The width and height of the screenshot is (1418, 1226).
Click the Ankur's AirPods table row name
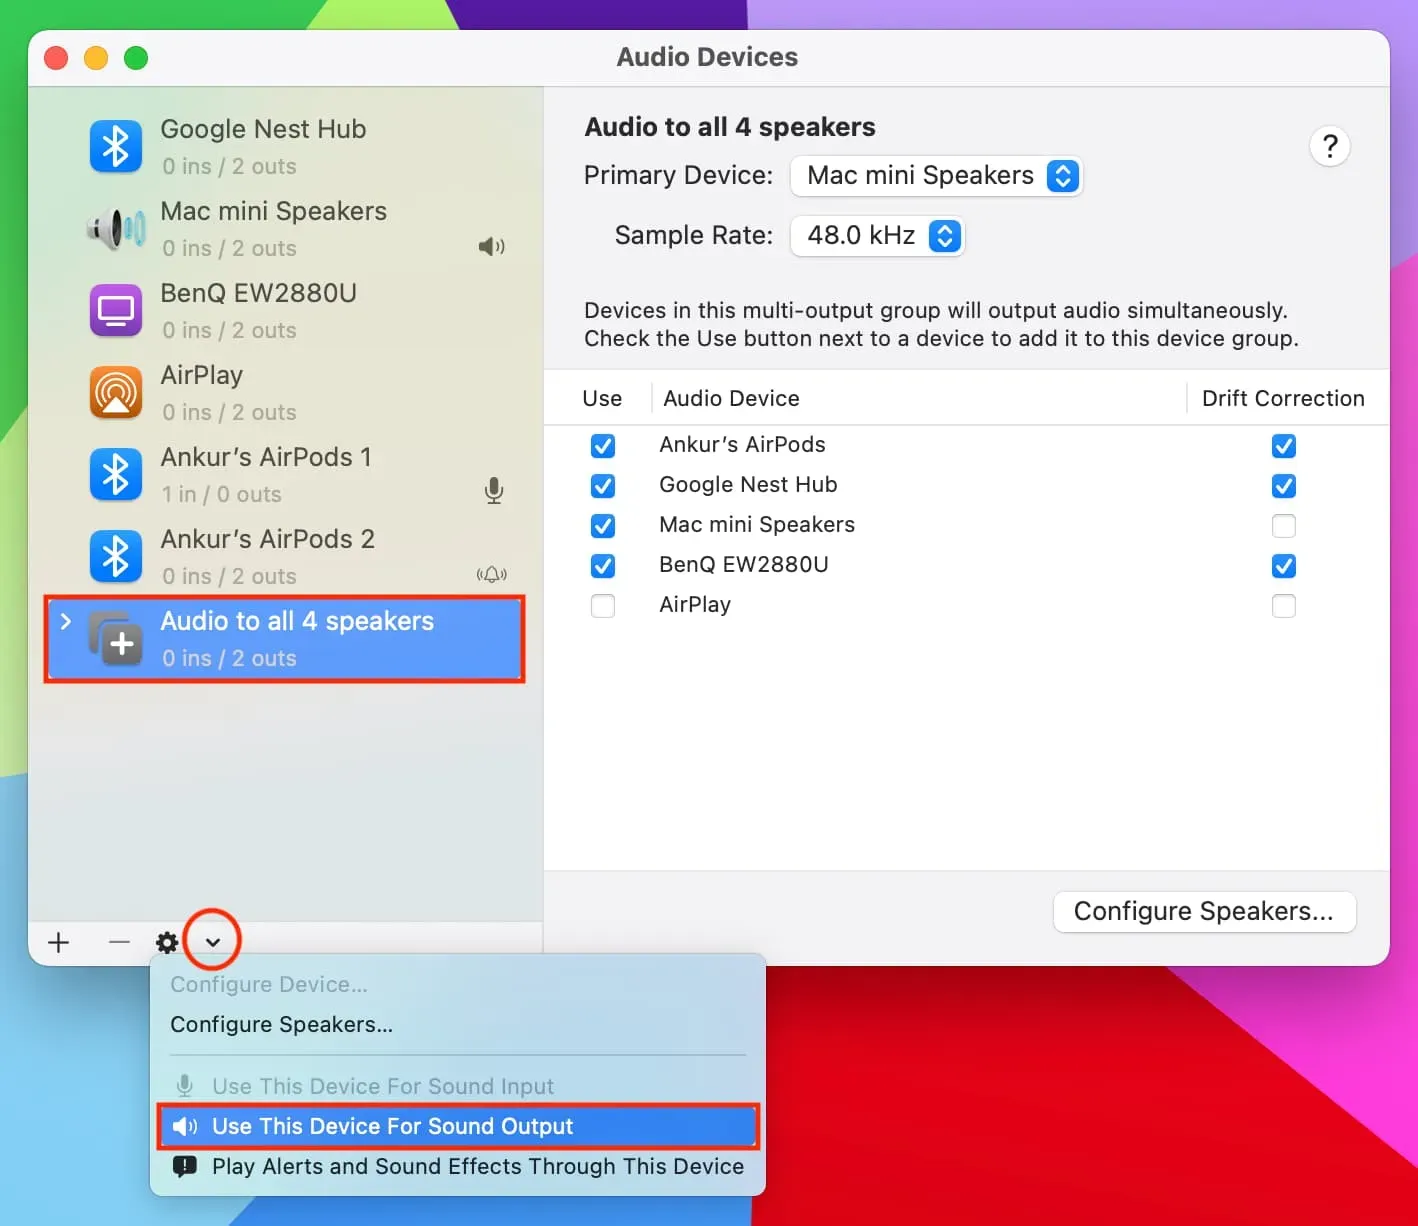tap(742, 445)
